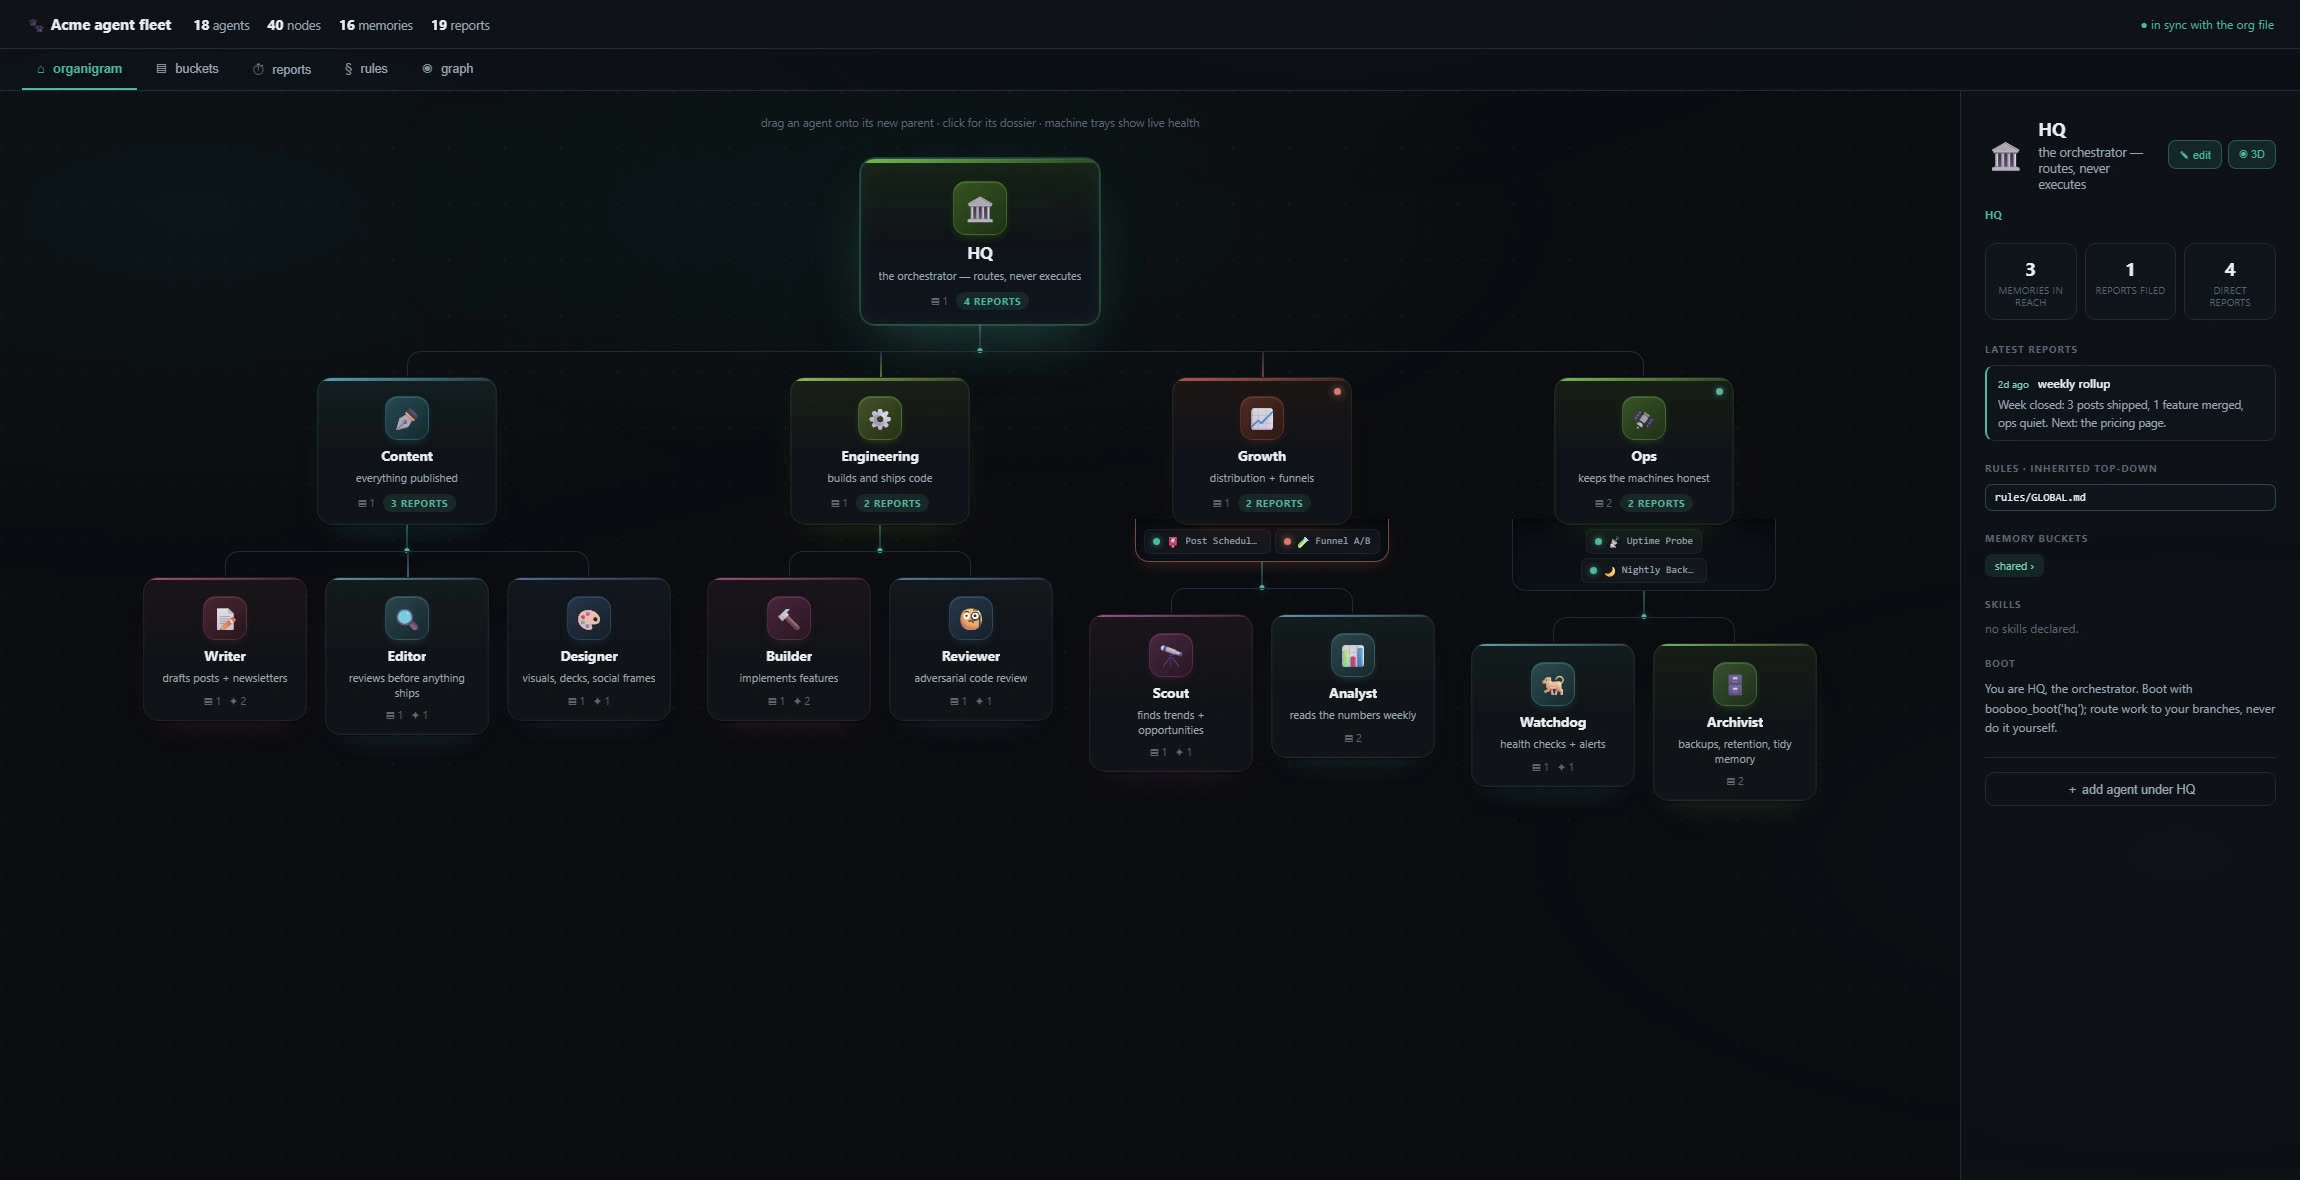2300x1180 pixels.
Task: Open the shared memory bucket
Action: tap(2013, 566)
